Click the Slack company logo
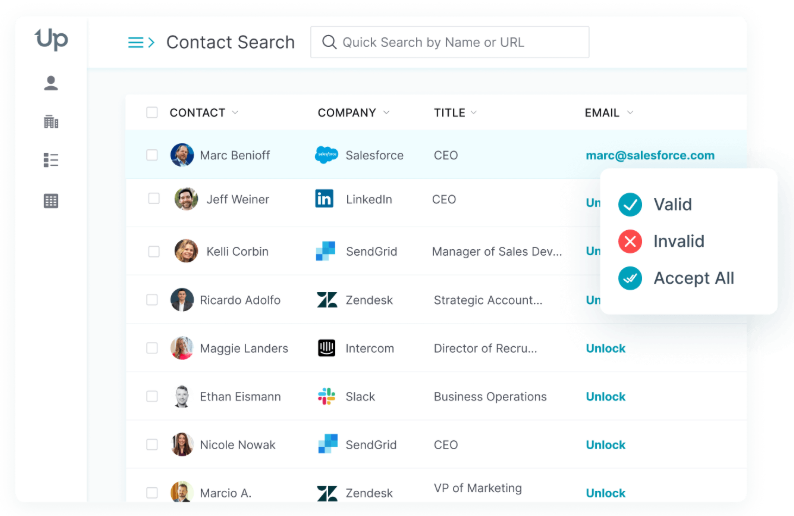Image resolution: width=794 pixels, height=516 pixels. point(327,396)
